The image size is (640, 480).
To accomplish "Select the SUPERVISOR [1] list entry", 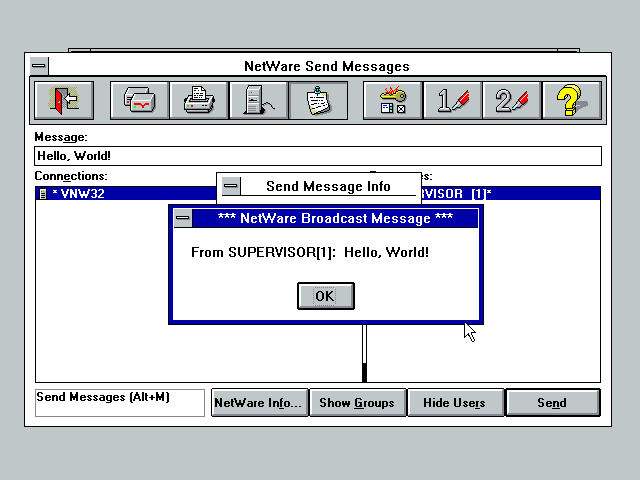I will point(511,193).
